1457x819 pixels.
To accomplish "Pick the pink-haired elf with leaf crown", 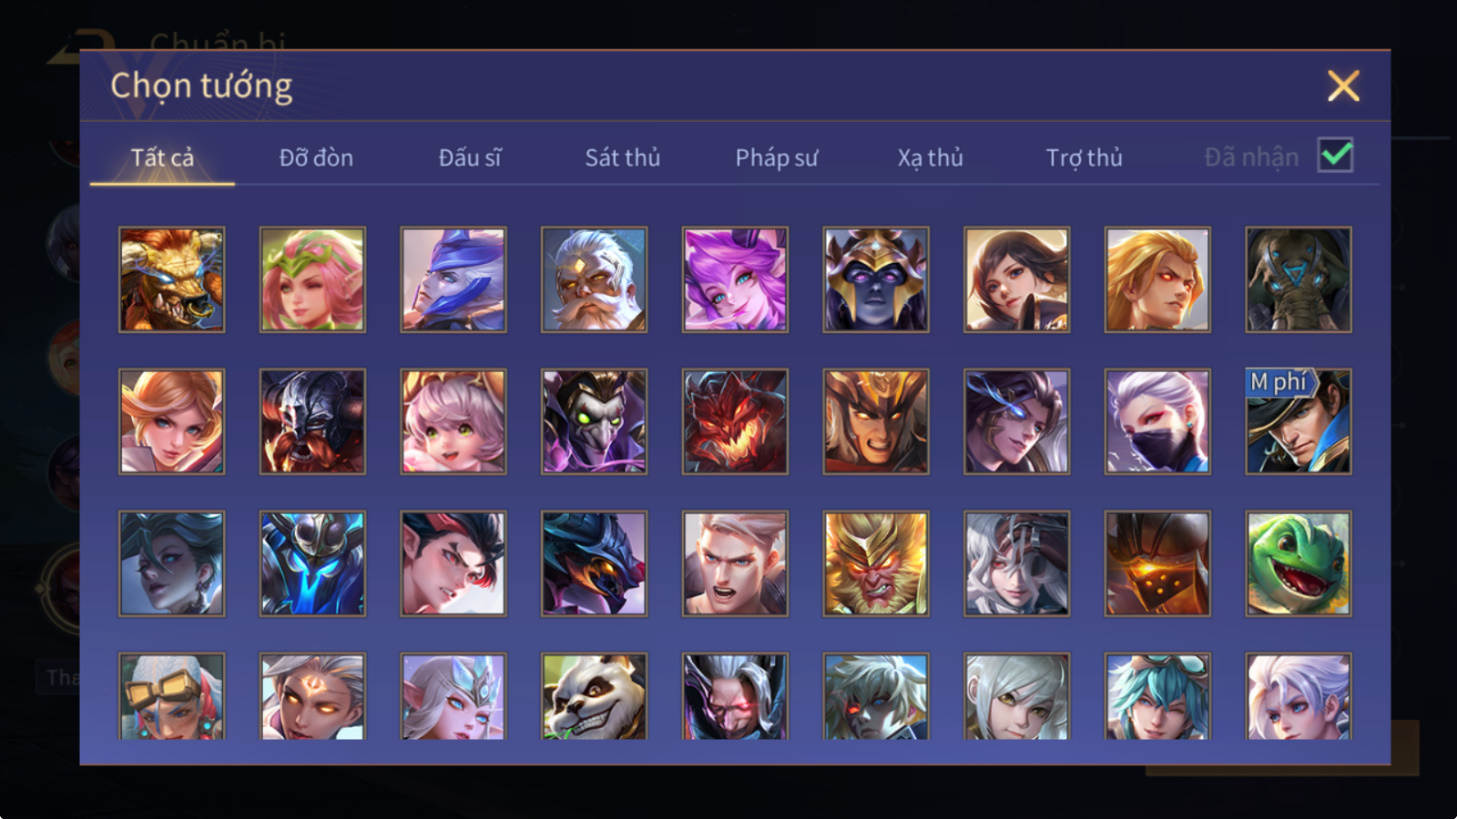I will 313,279.
